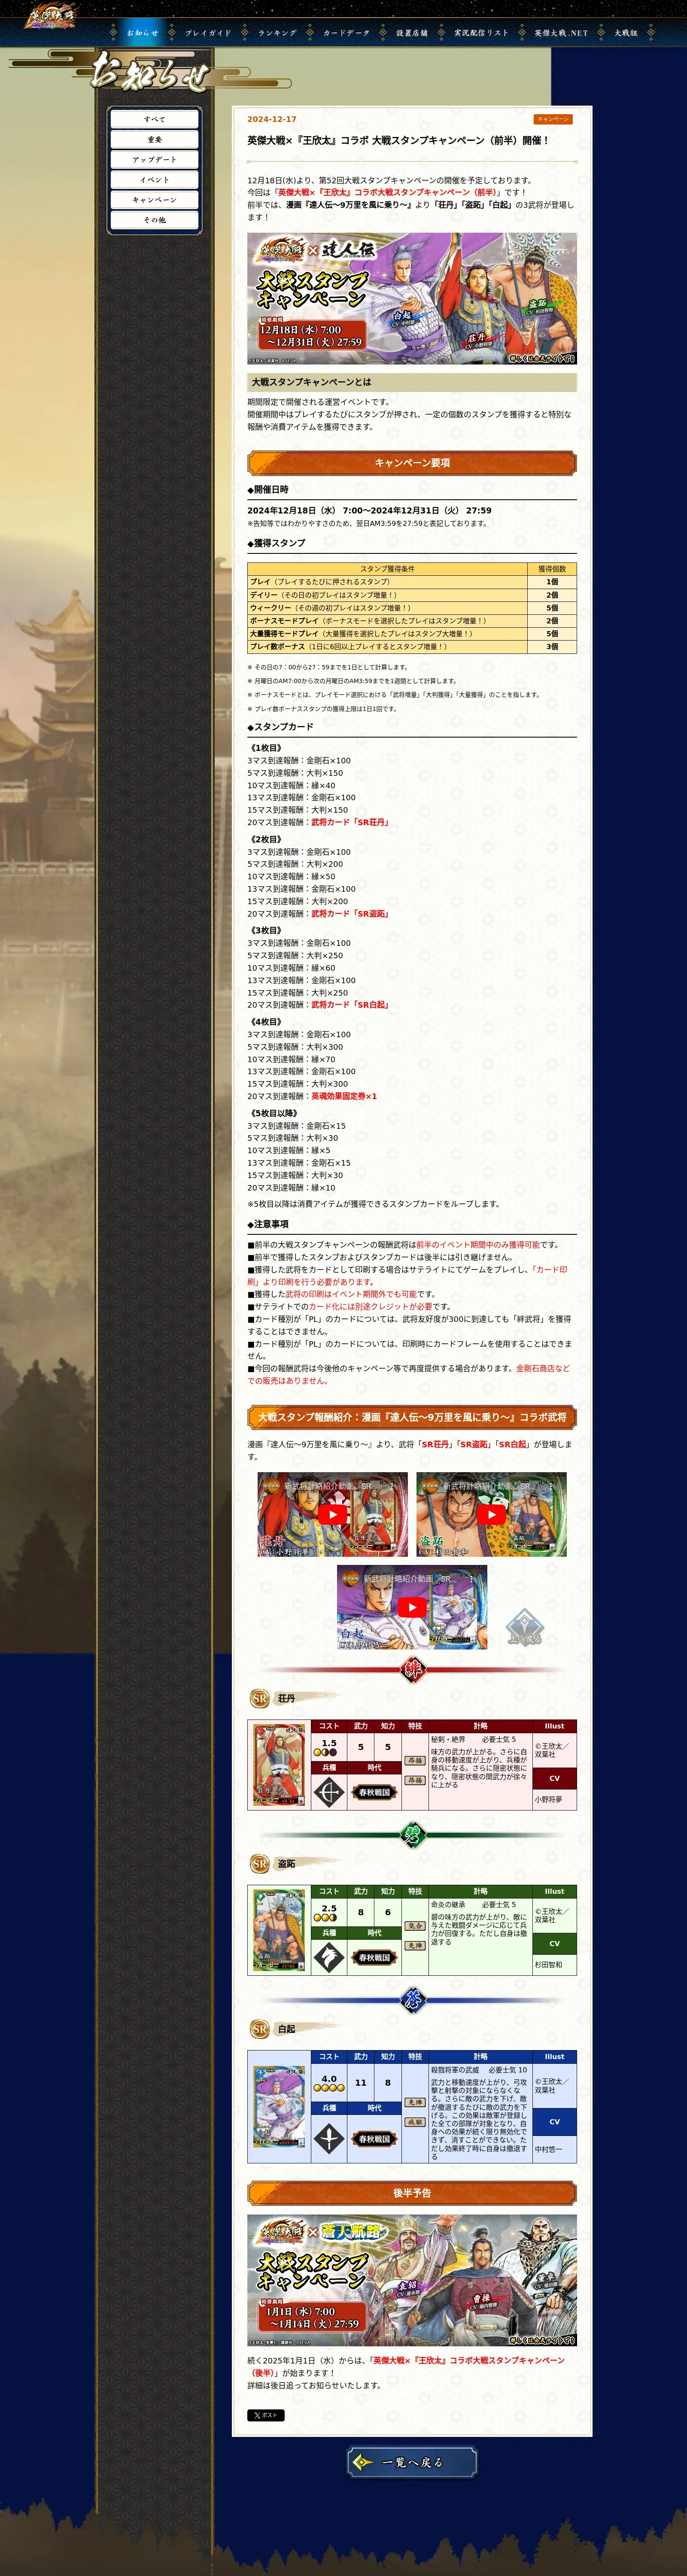Return to the list via 一覧へ戻る
The height and width of the screenshot is (2576, 687).
(x=412, y=2462)
